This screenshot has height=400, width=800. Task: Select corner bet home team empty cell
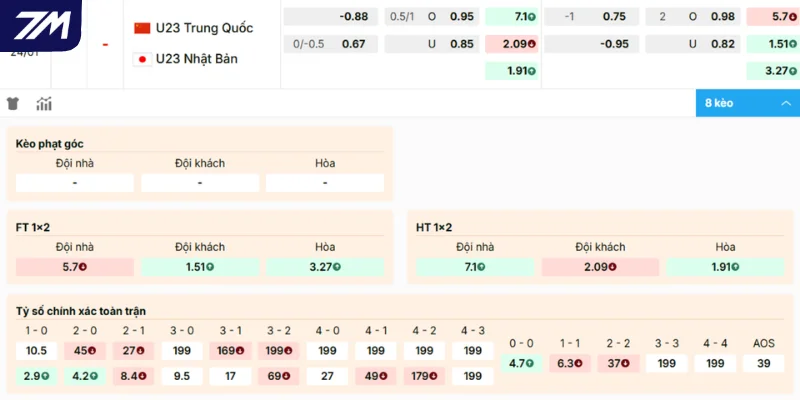pos(75,183)
